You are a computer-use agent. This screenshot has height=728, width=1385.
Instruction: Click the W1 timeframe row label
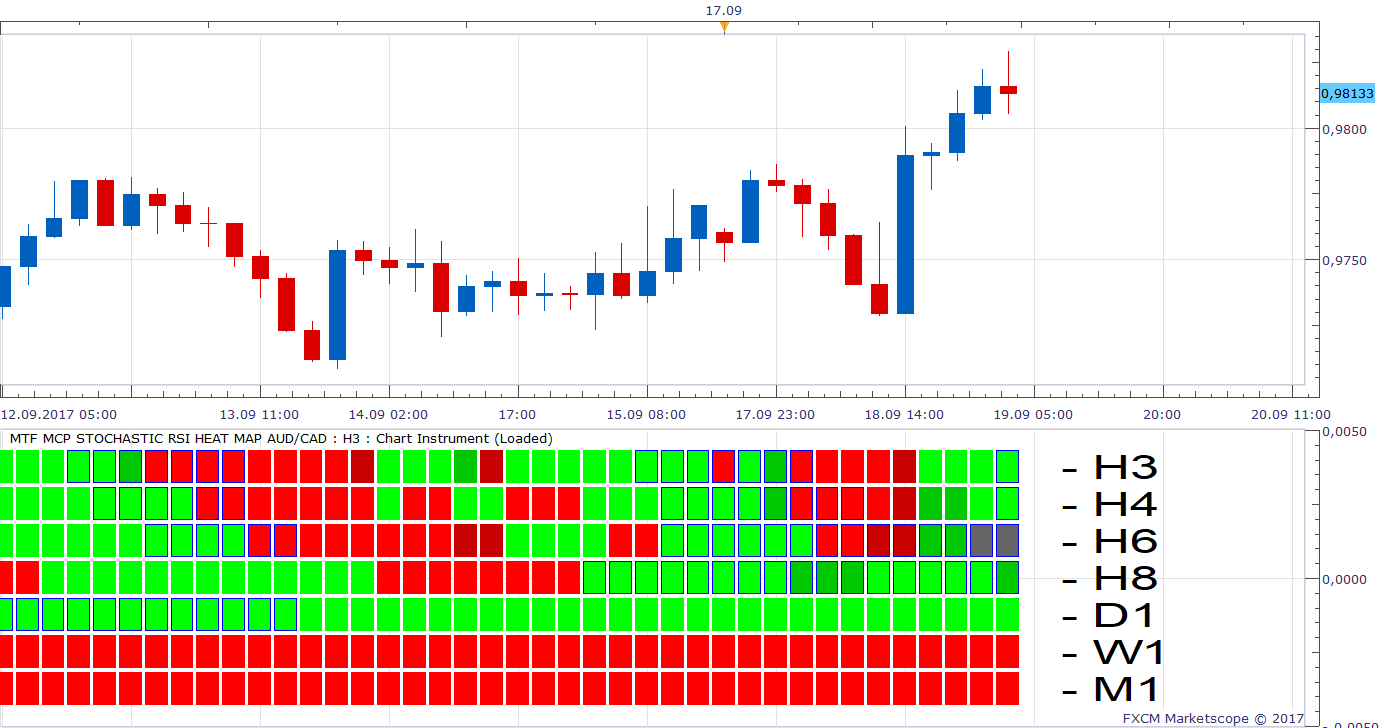[x=1113, y=652]
